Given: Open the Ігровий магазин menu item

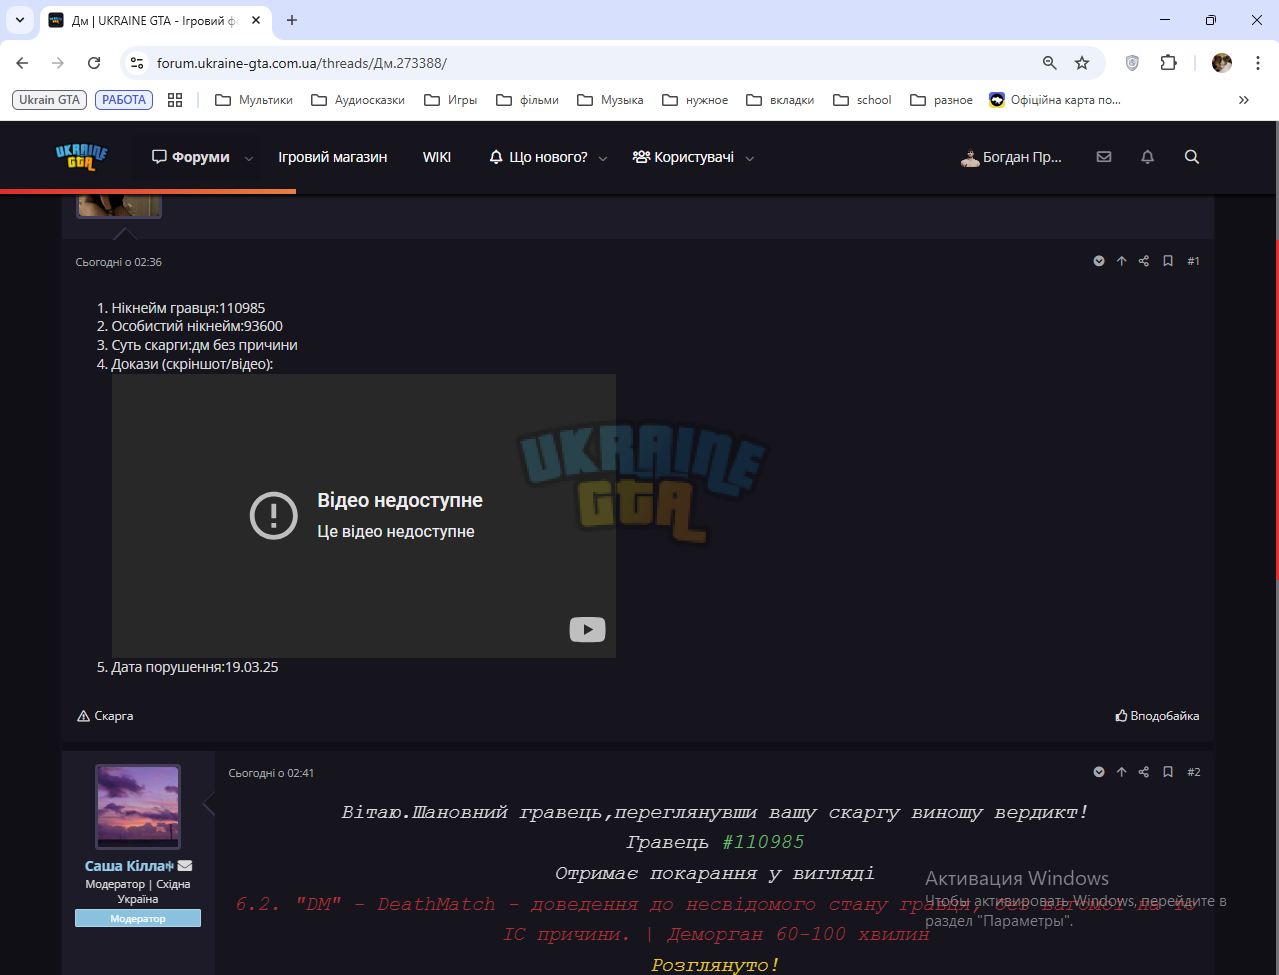Looking at the screenshot, I should (x=332, y=157).
